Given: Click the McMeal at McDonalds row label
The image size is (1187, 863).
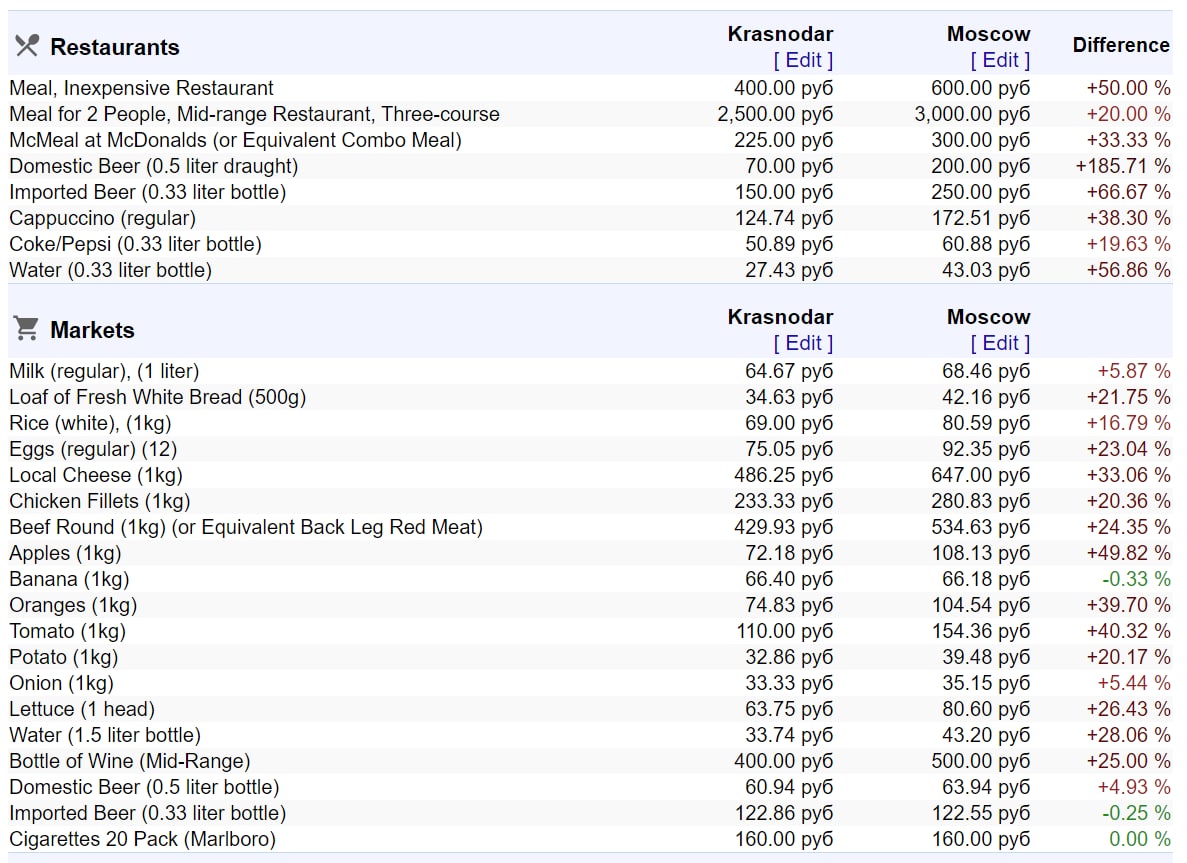Looking at the screenshot, I should click(x=235, y=140).
